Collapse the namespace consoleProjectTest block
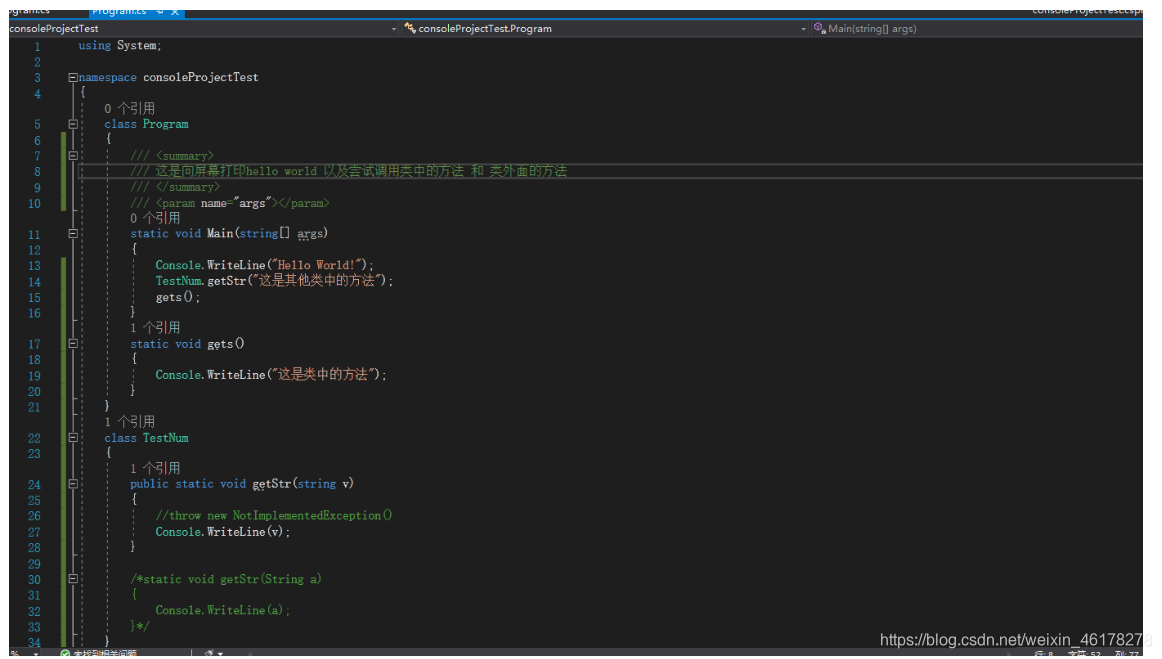Screen dimensions: 1162x659 point(73,77)
